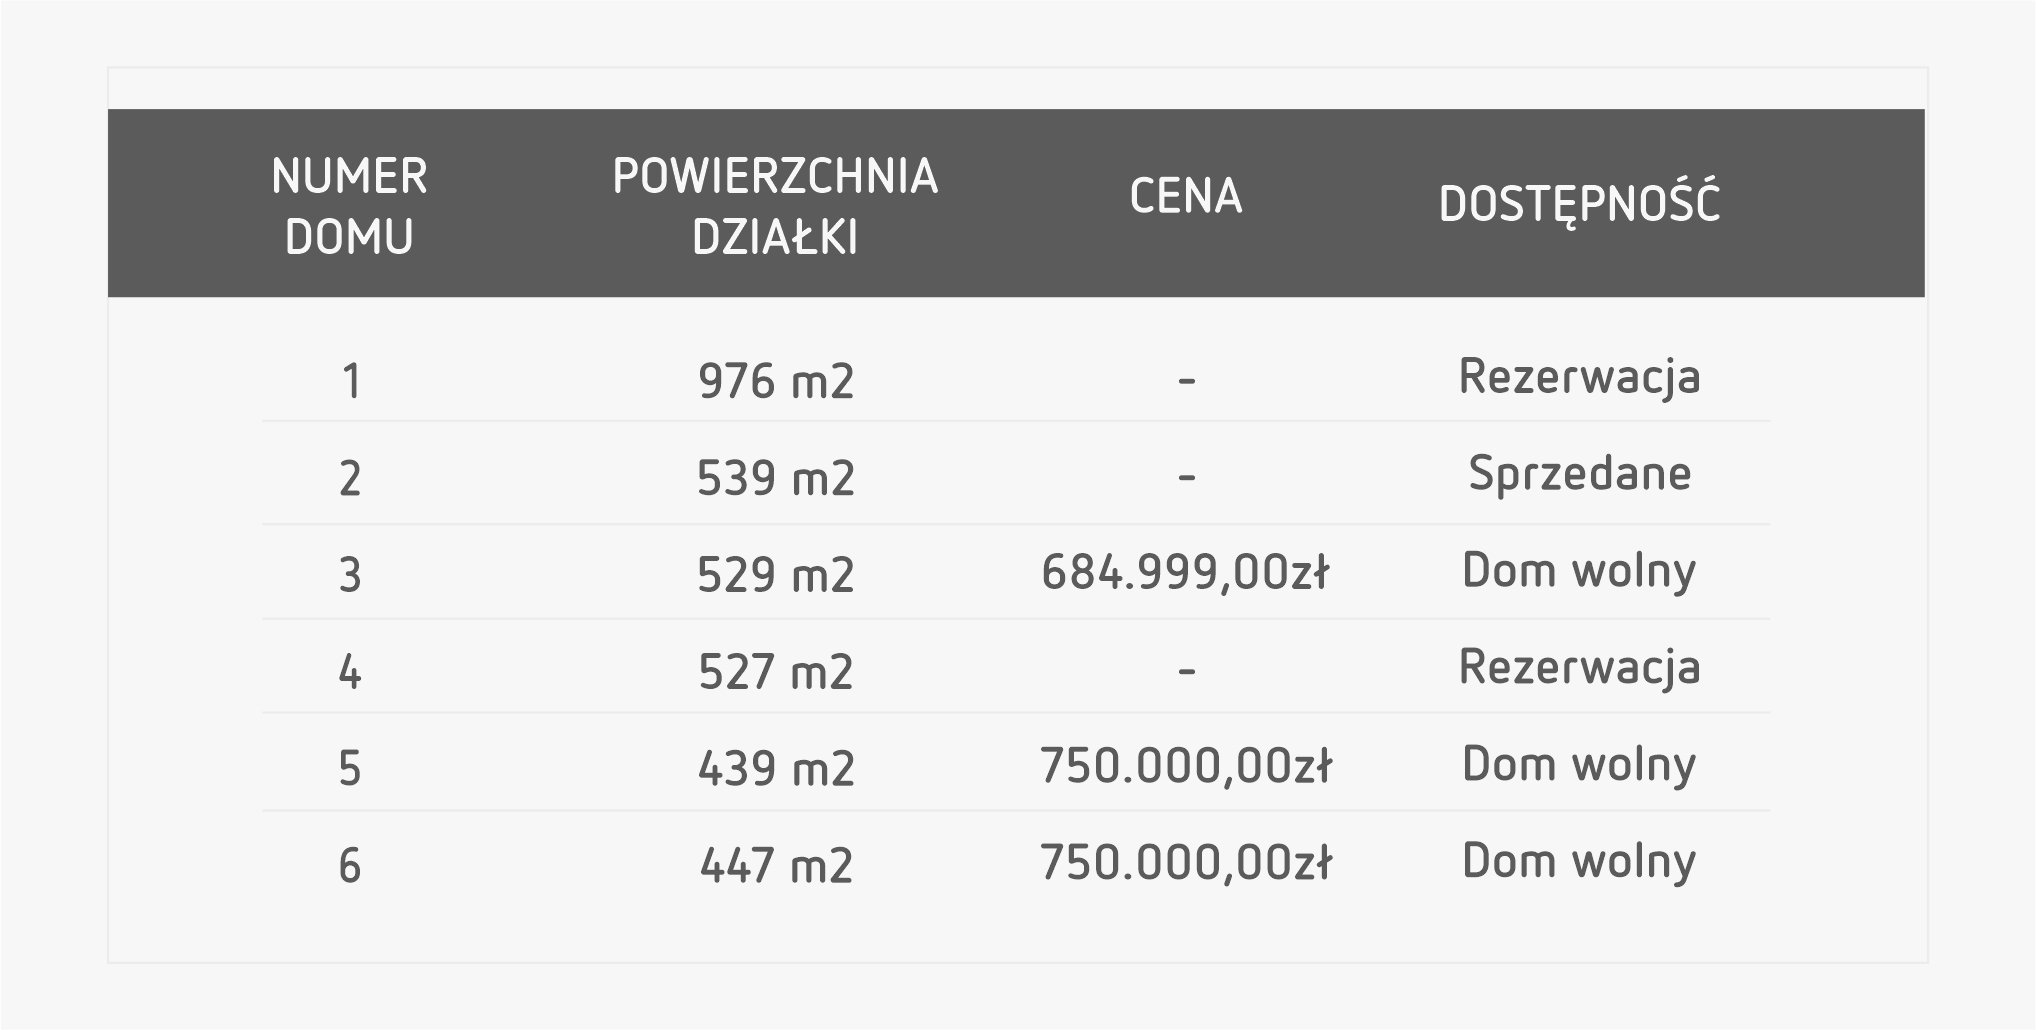Select the DOSTĘPNOŚĆ column header

[x=1579, y=204]
